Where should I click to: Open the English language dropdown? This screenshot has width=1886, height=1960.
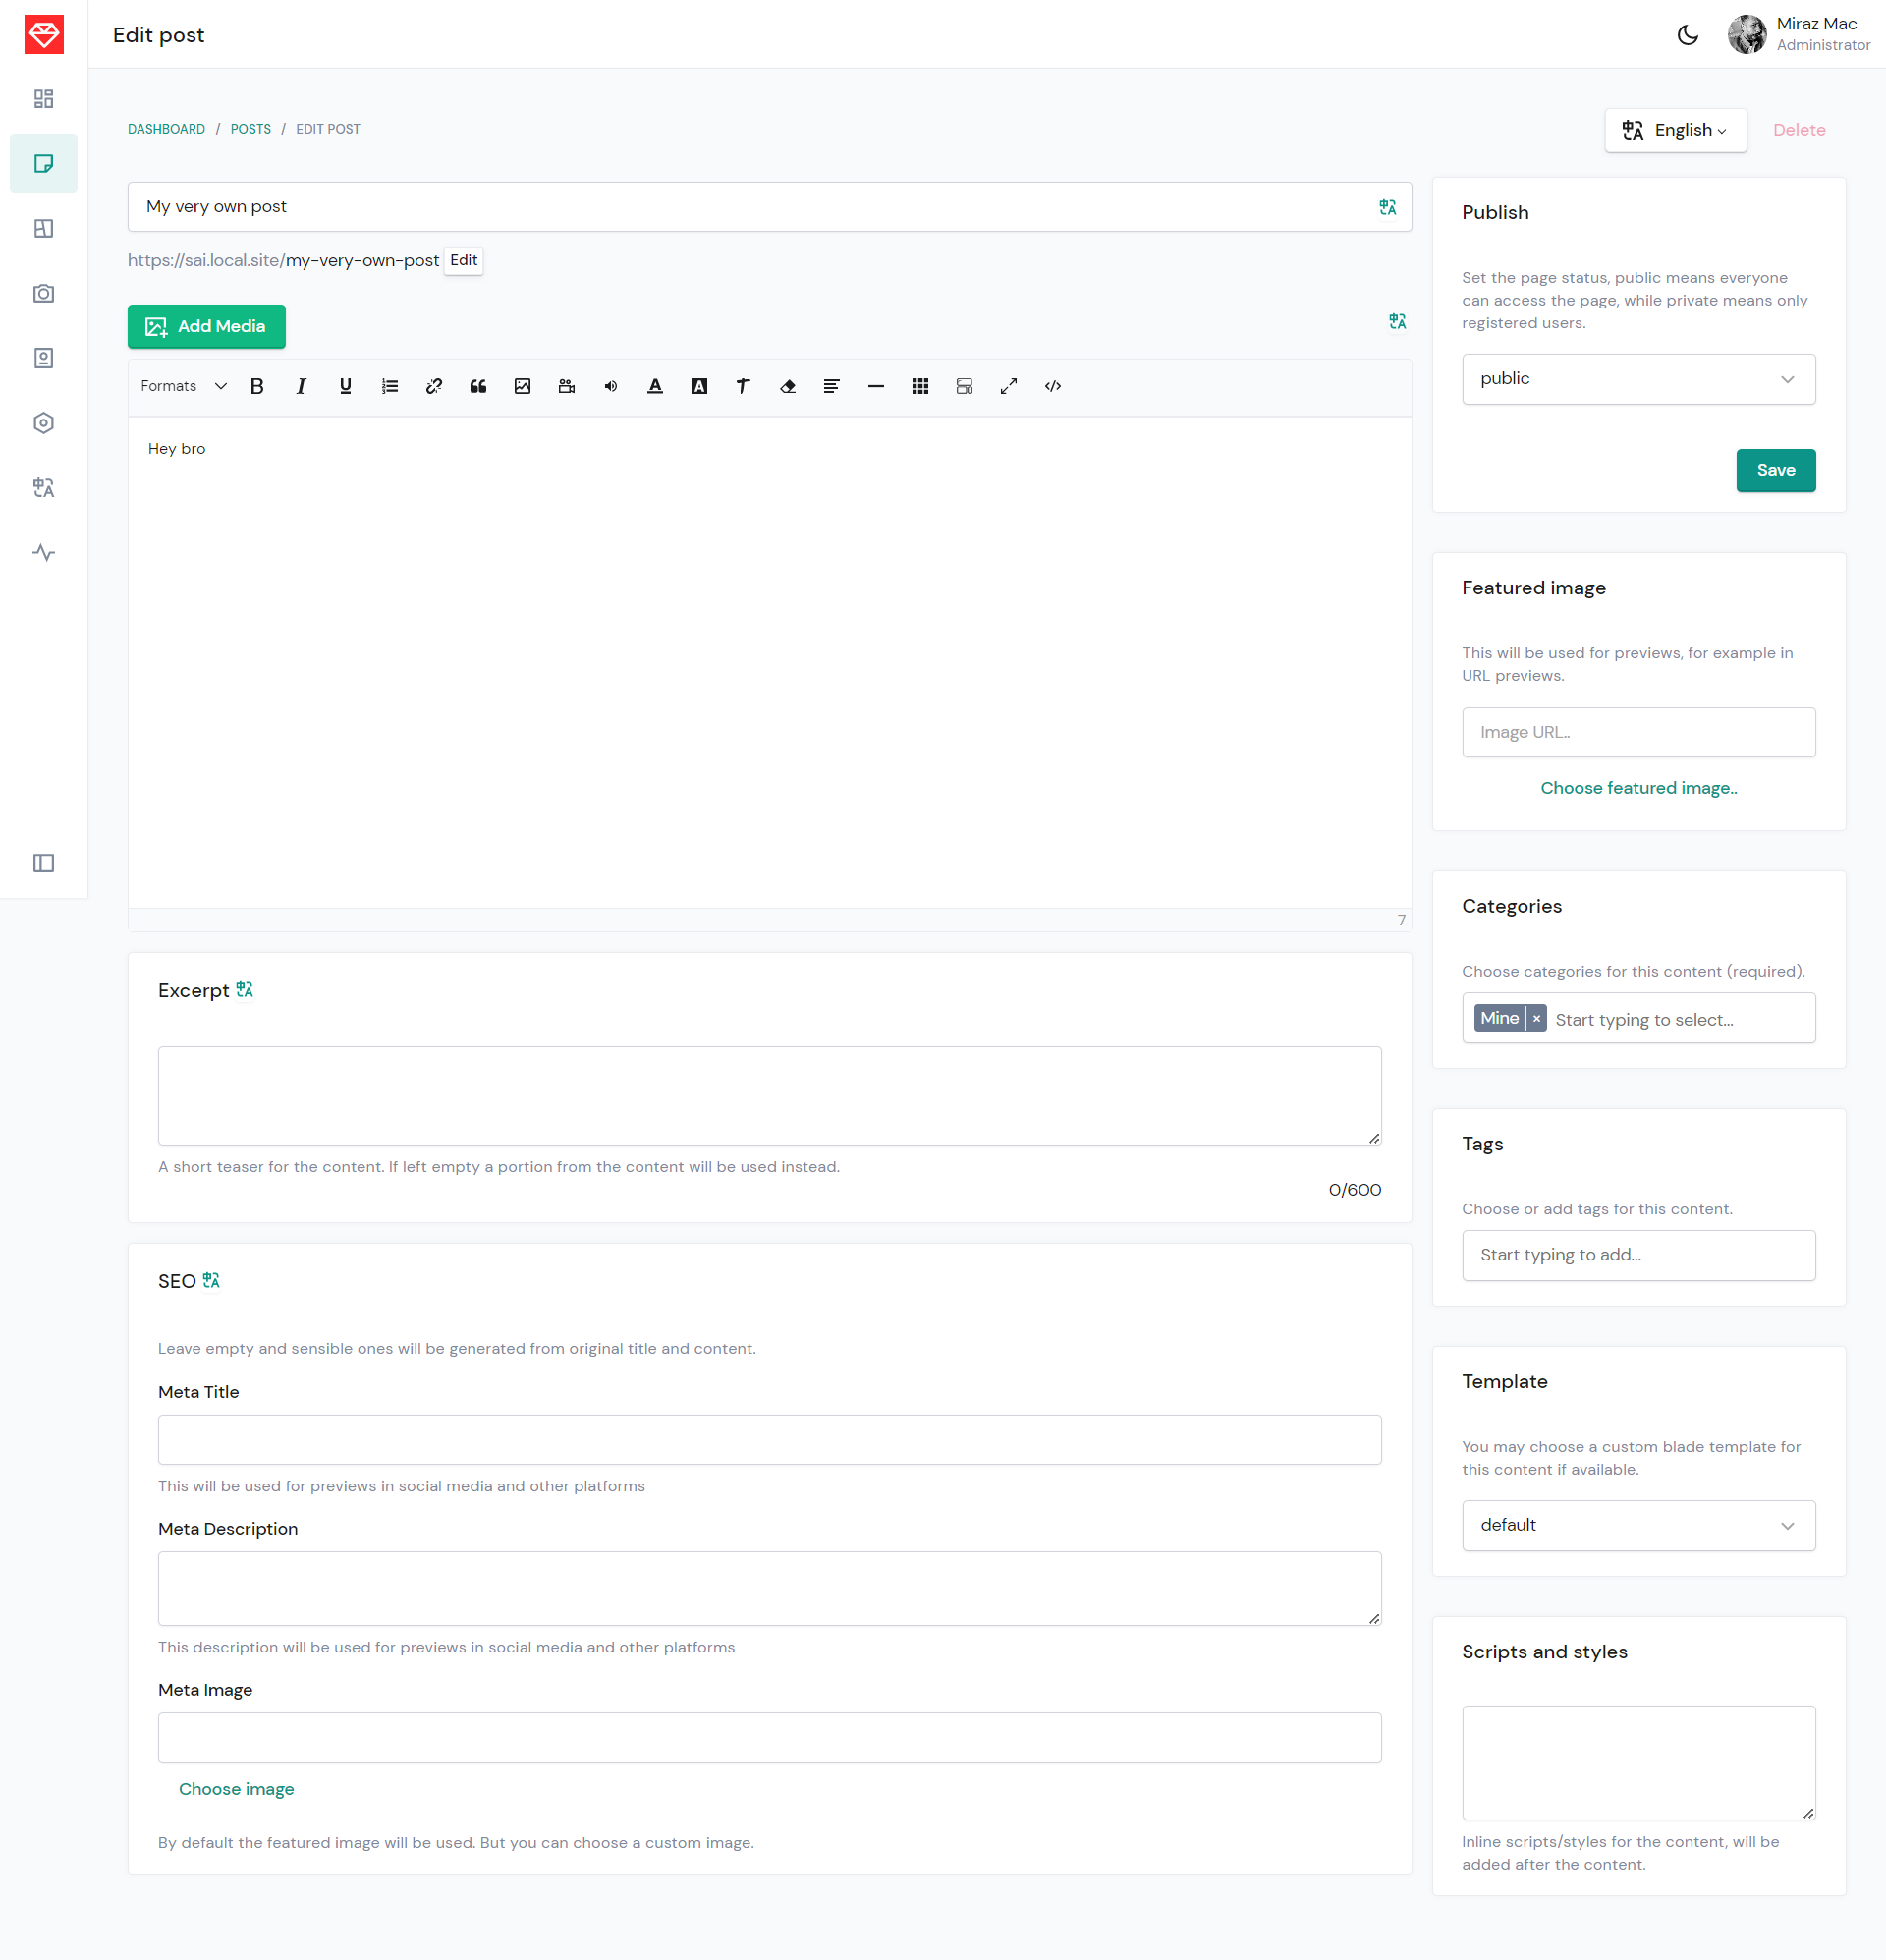tap(1676, 131)
